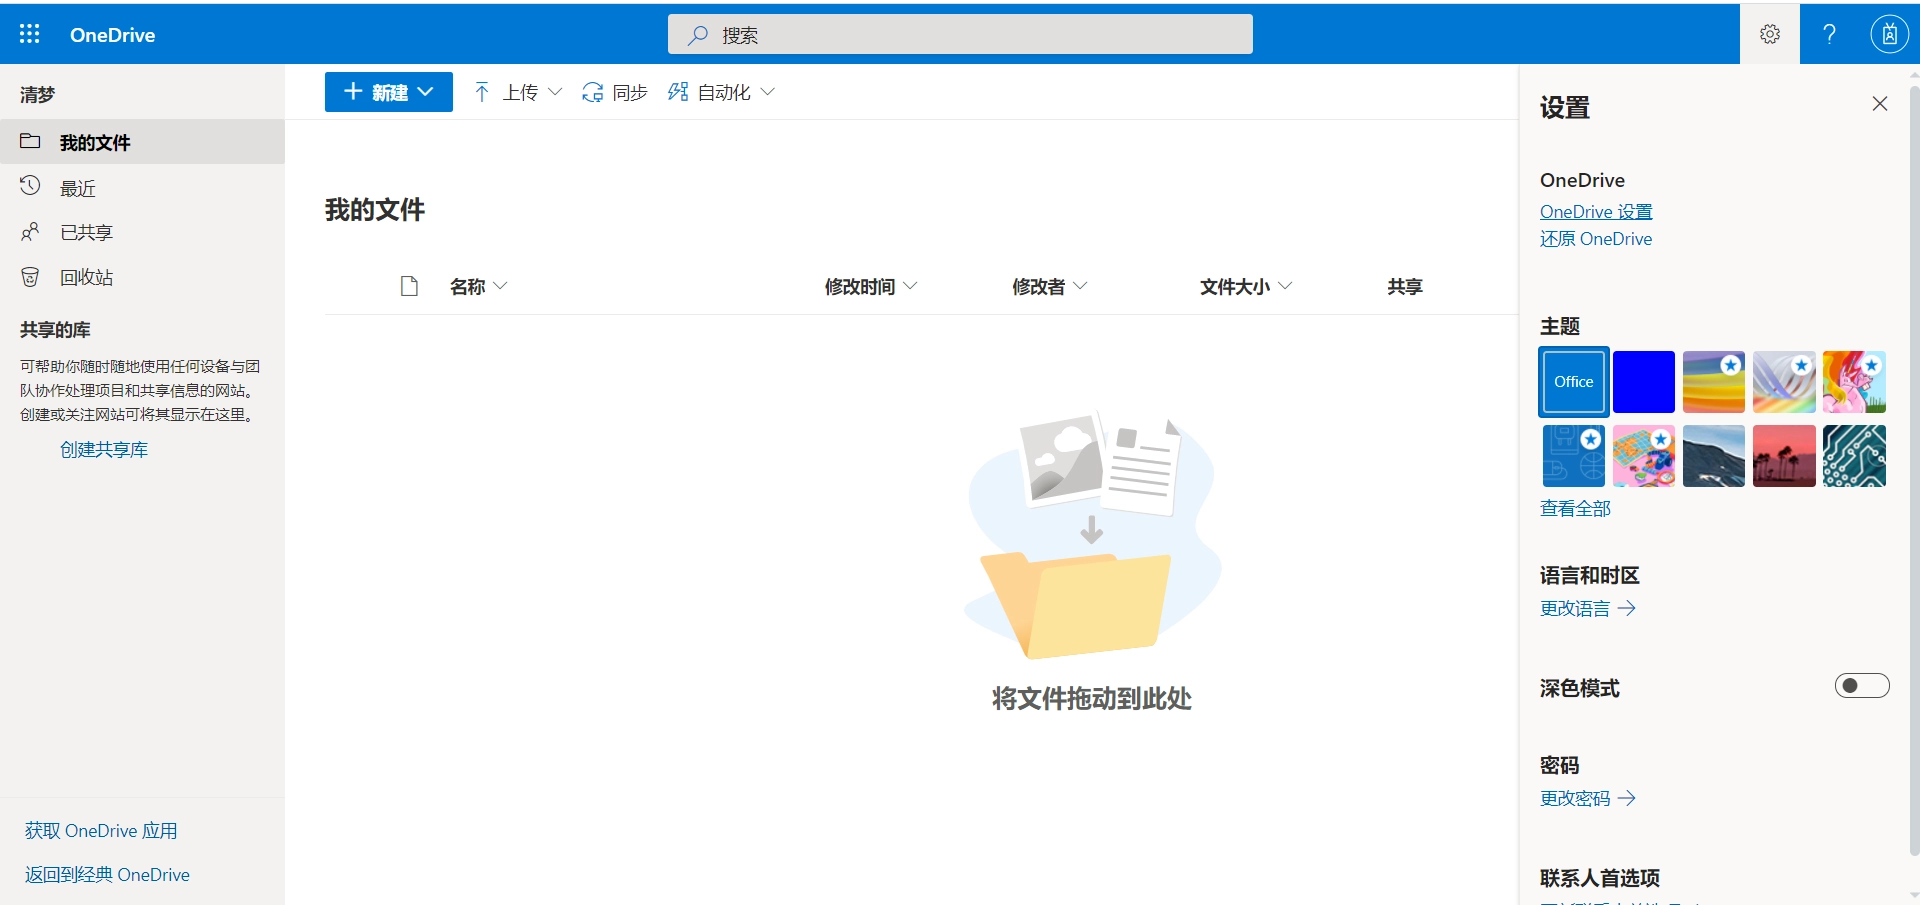Image resolution: width=1920 pixels, height=905 pixels.
Task: Open the settings gear icon
Action: tap(1768, 33)
